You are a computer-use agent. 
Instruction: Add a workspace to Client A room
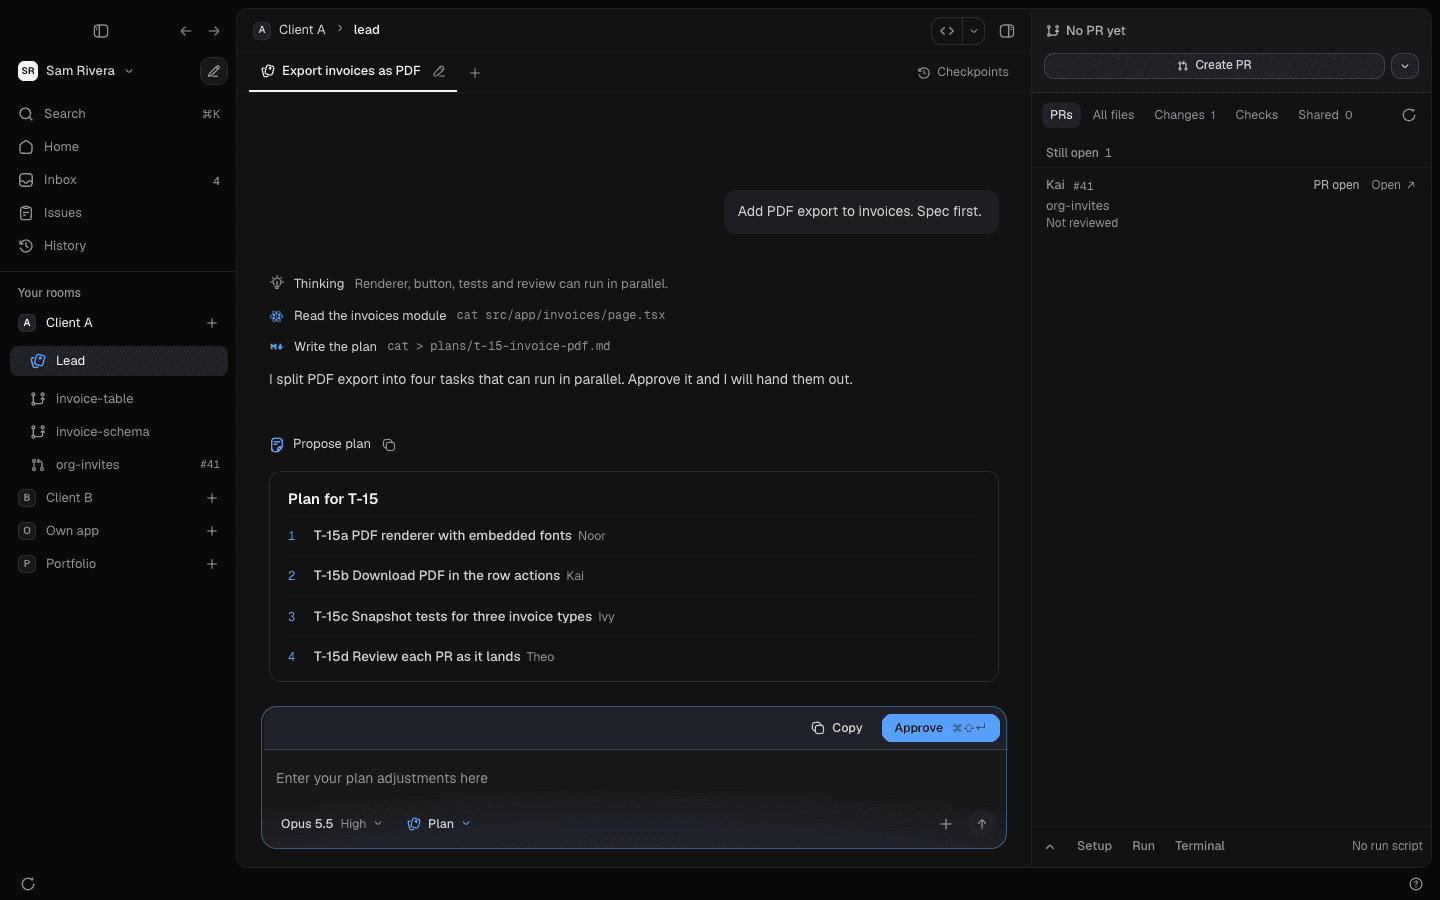(212, 323)
